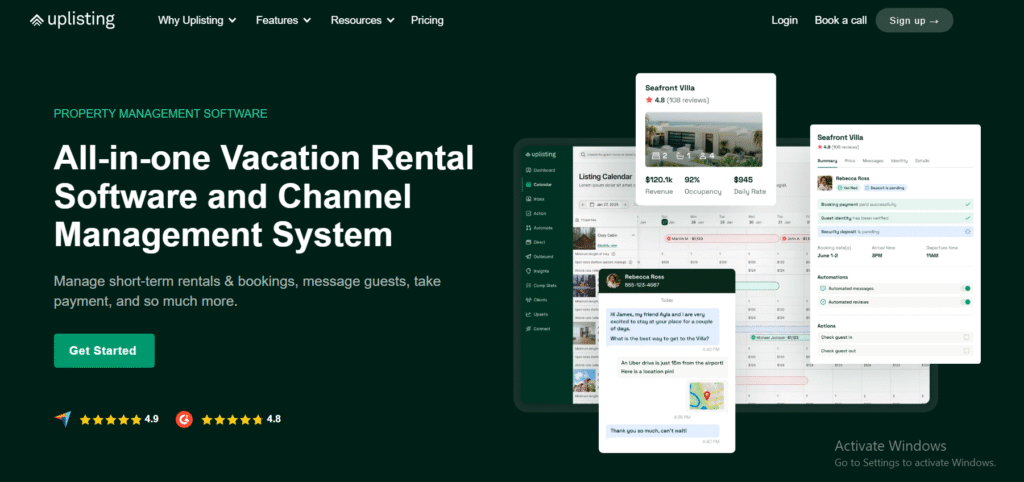Select Calendar icon in the mockup sidebar

(525, 184)
